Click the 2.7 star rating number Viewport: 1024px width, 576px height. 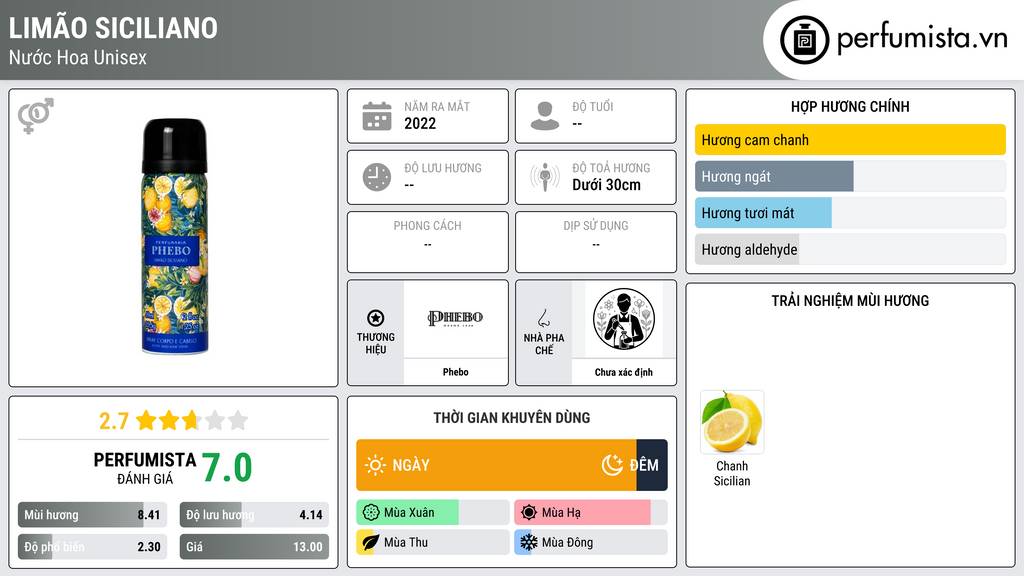pyautogui.click(x=114, y=421)
